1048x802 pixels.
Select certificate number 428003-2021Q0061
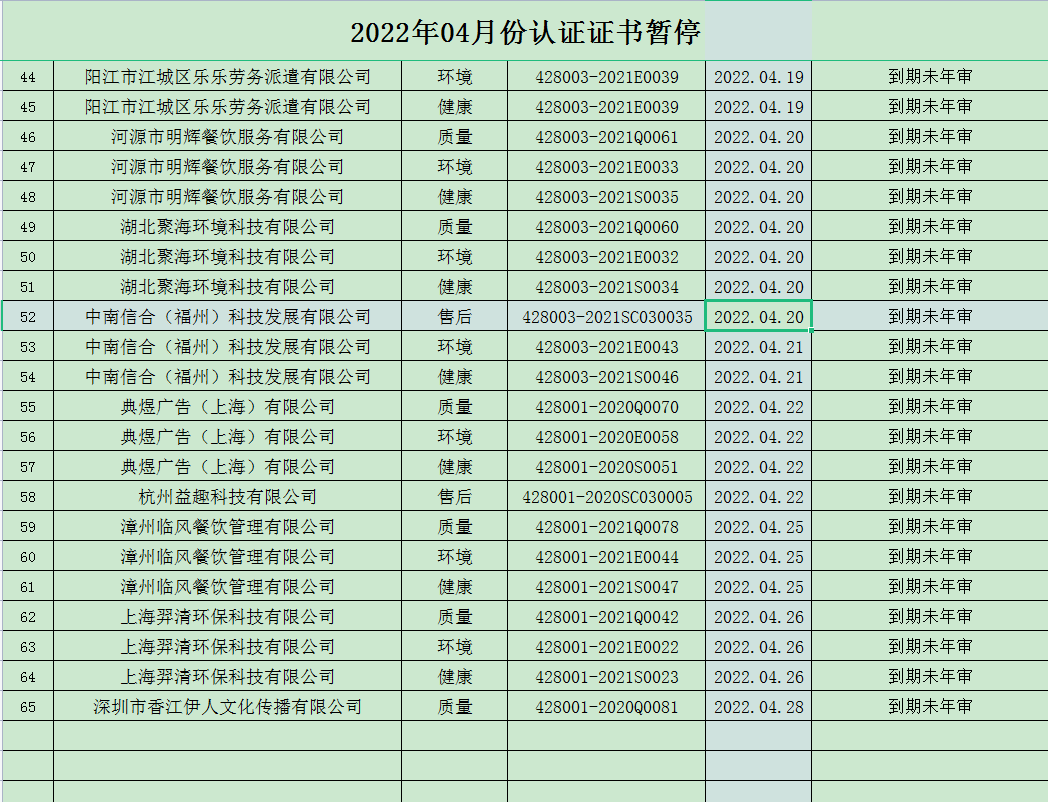pyautogui.click(x=606, y=137)
